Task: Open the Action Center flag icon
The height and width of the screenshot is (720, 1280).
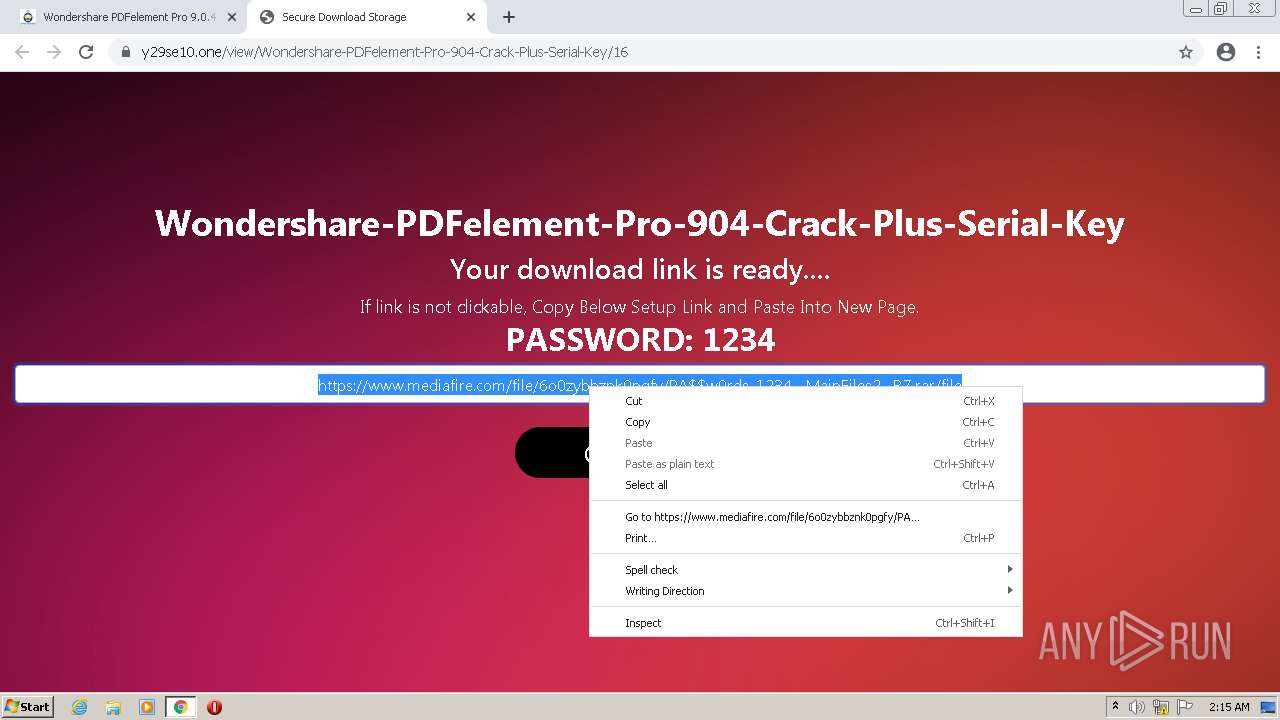Action: [x=1184, y=707]
